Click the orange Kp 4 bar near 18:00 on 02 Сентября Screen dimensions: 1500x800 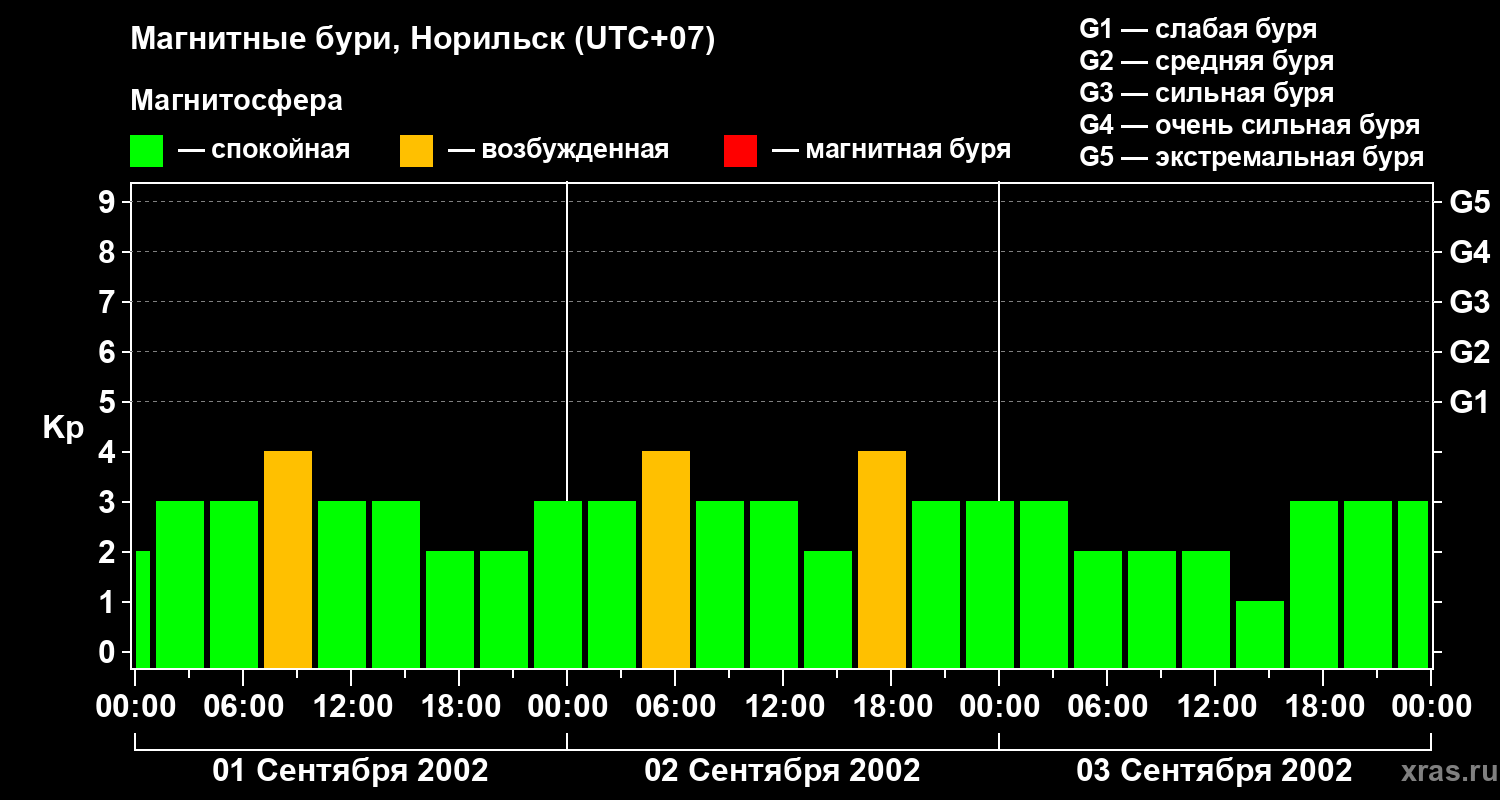coord(882,559)
